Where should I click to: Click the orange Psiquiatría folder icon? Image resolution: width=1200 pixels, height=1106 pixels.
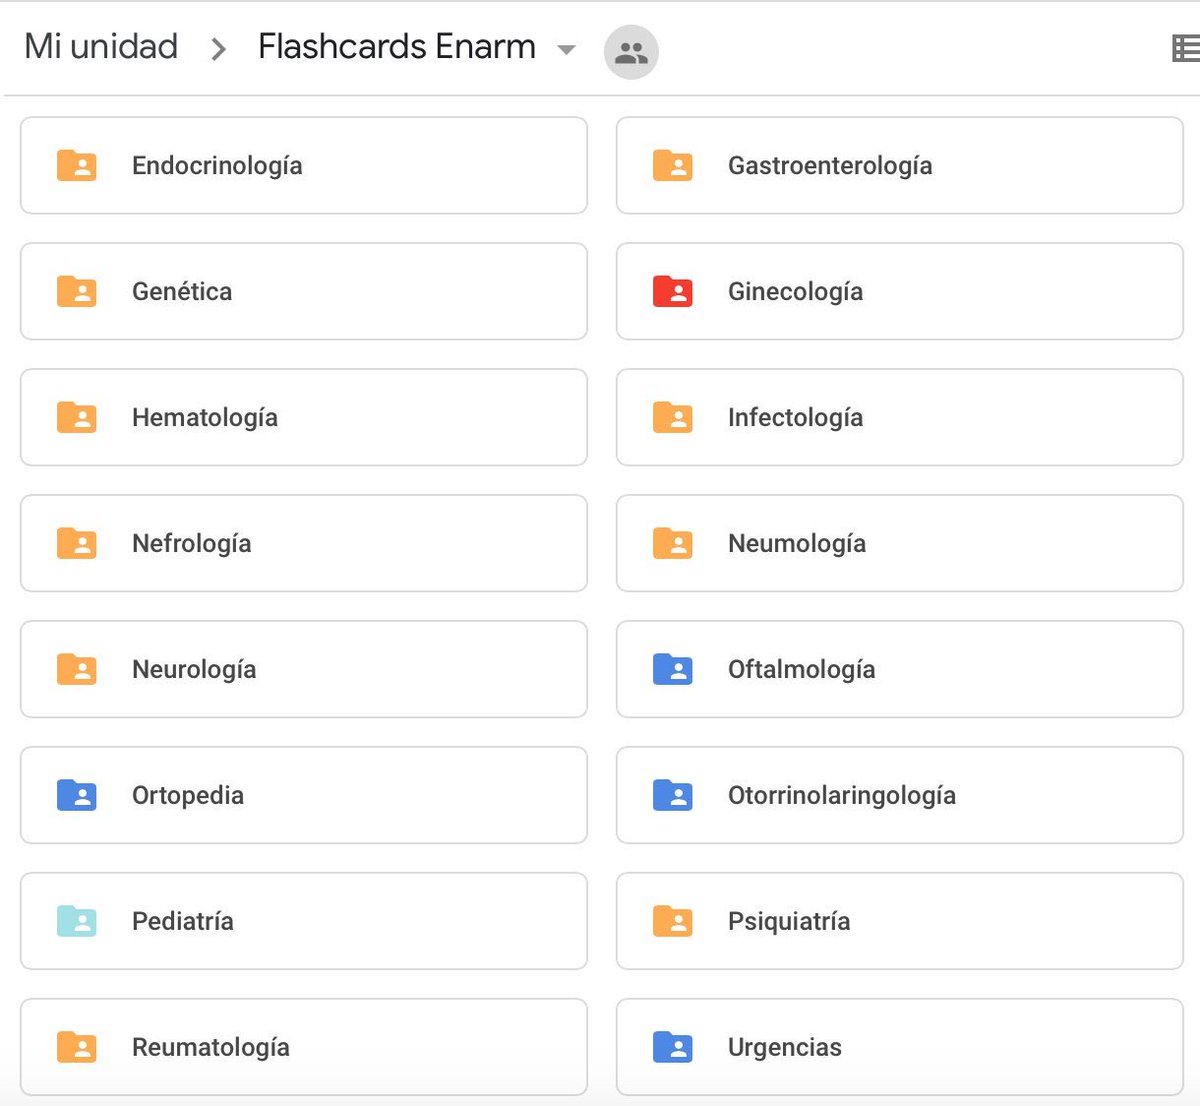[673, 921]
